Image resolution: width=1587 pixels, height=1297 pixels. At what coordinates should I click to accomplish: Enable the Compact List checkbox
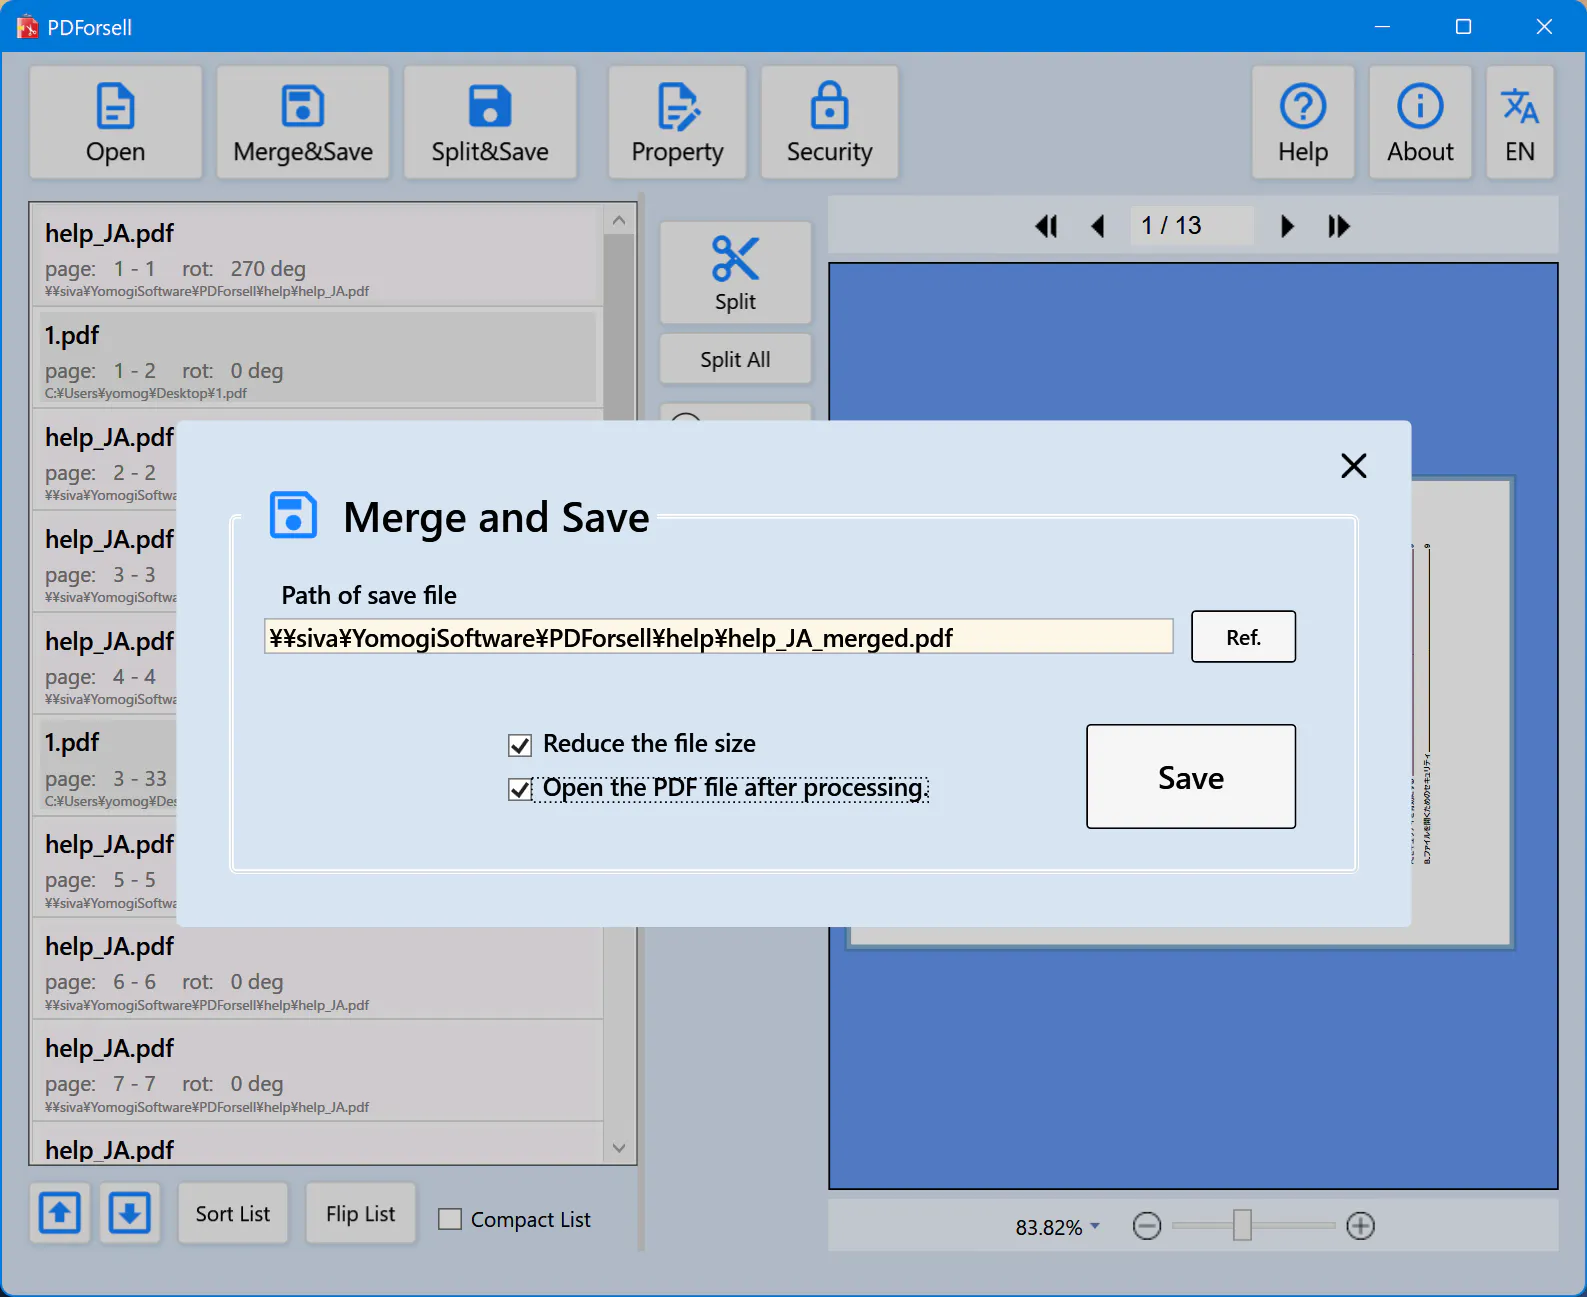450,1219
